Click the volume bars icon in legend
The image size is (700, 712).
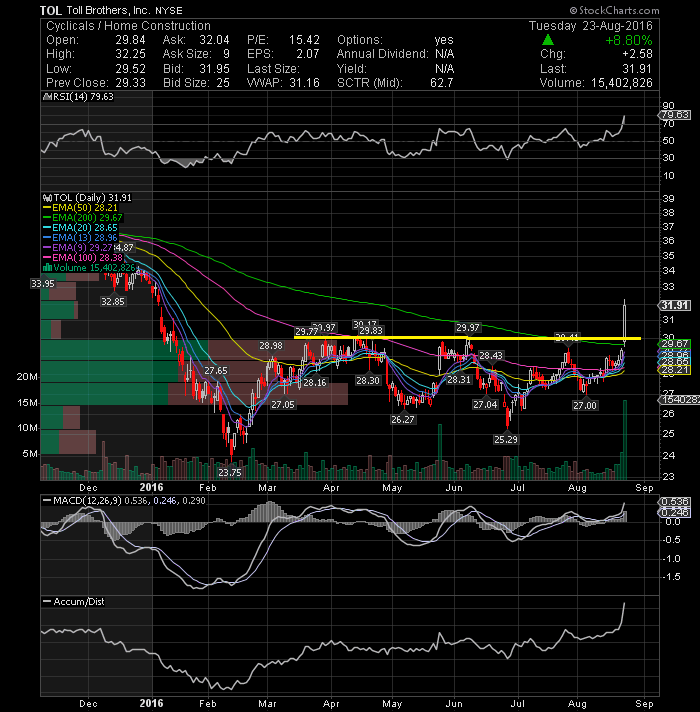[47, 267]
